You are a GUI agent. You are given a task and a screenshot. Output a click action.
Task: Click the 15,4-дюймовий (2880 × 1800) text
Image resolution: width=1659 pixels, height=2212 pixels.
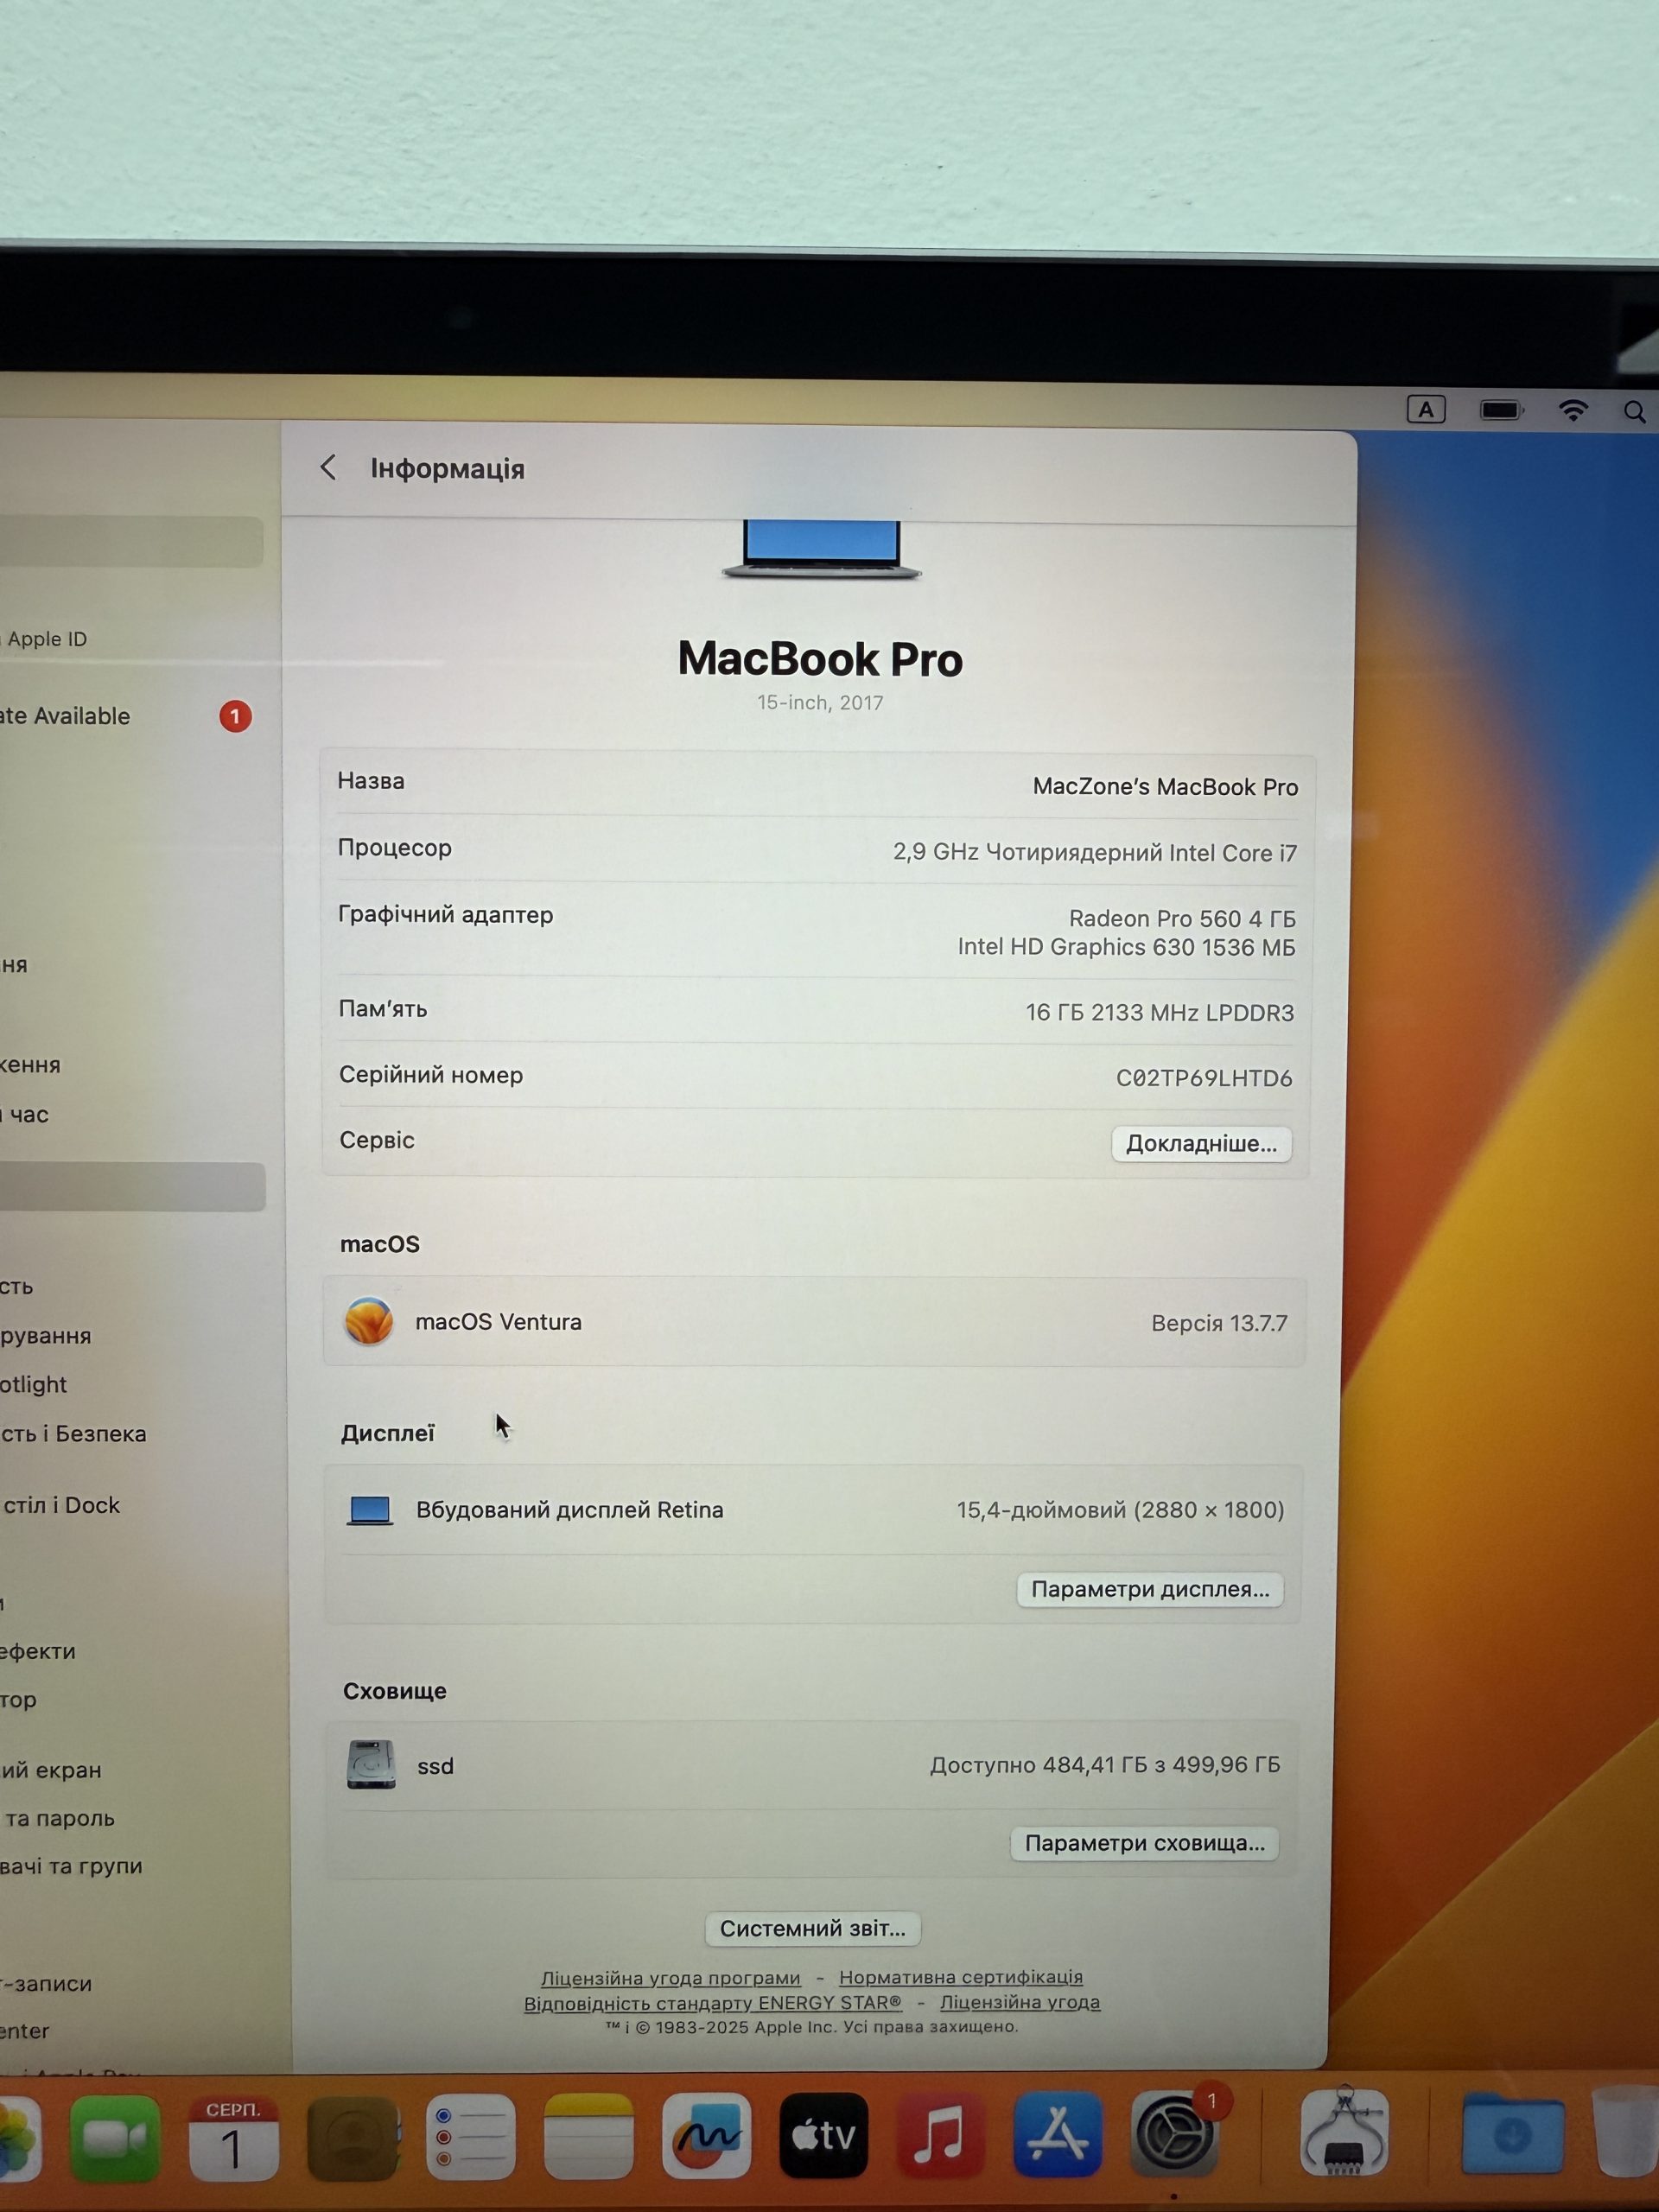(x=1120, y=1509)
